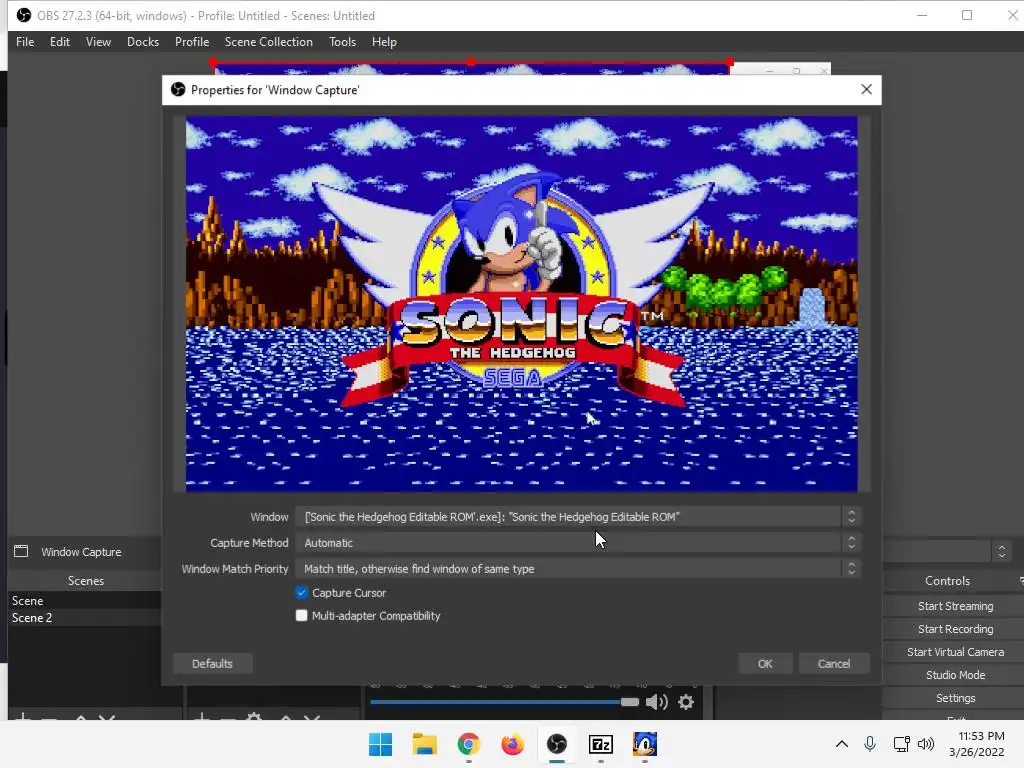The image size is (1024, 768).
Task: Open the Help menu
Action: pyautogui.click(x=384, y=42)
